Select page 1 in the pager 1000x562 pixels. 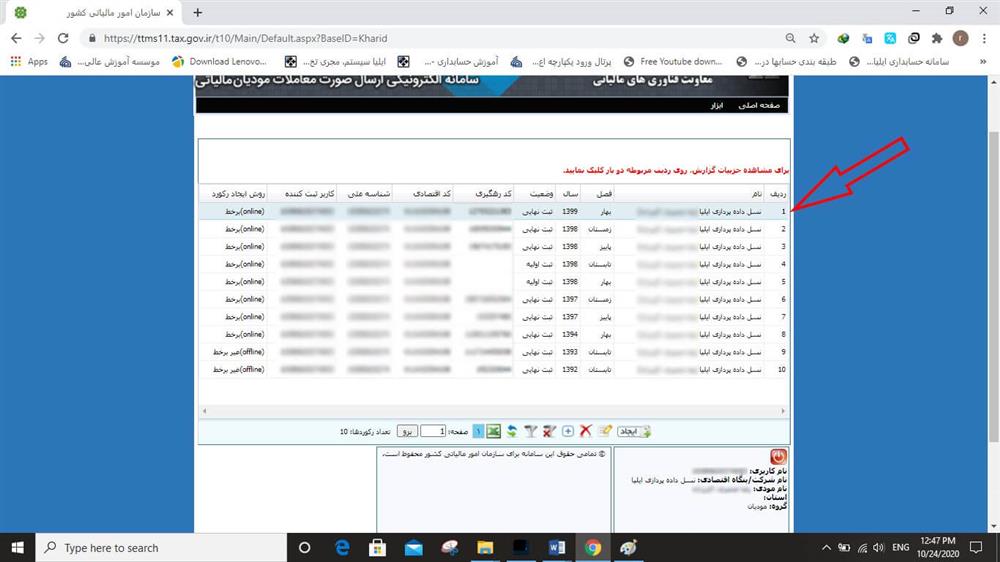pyautogui.click(x=478, y=431)
